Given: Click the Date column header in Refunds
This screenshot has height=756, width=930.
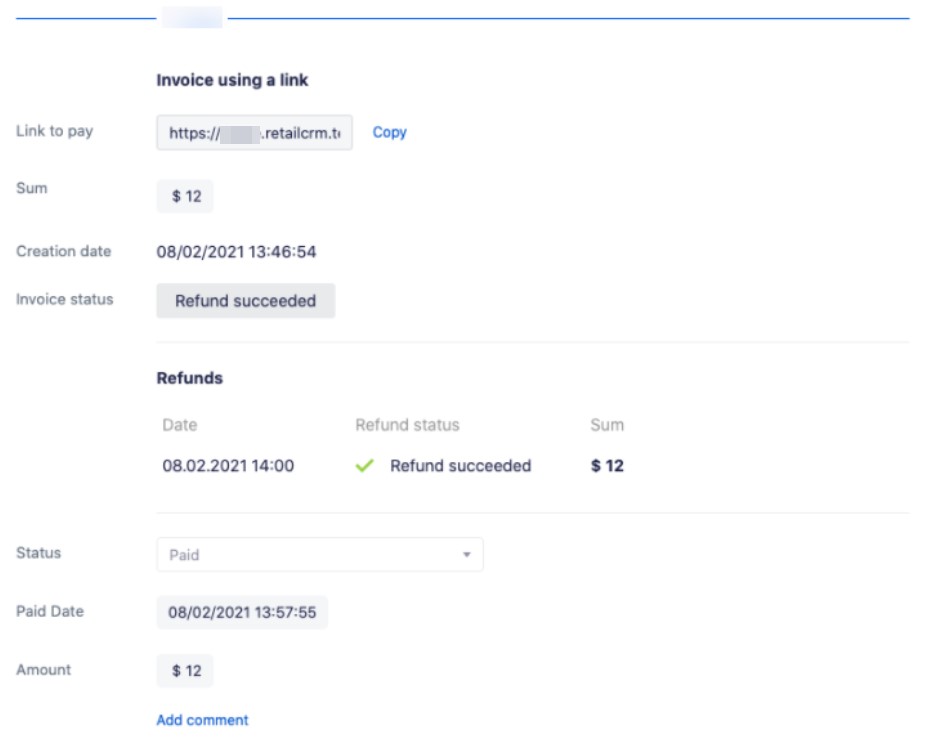Looking at the screenshot, I should click(x=180, y=425).
